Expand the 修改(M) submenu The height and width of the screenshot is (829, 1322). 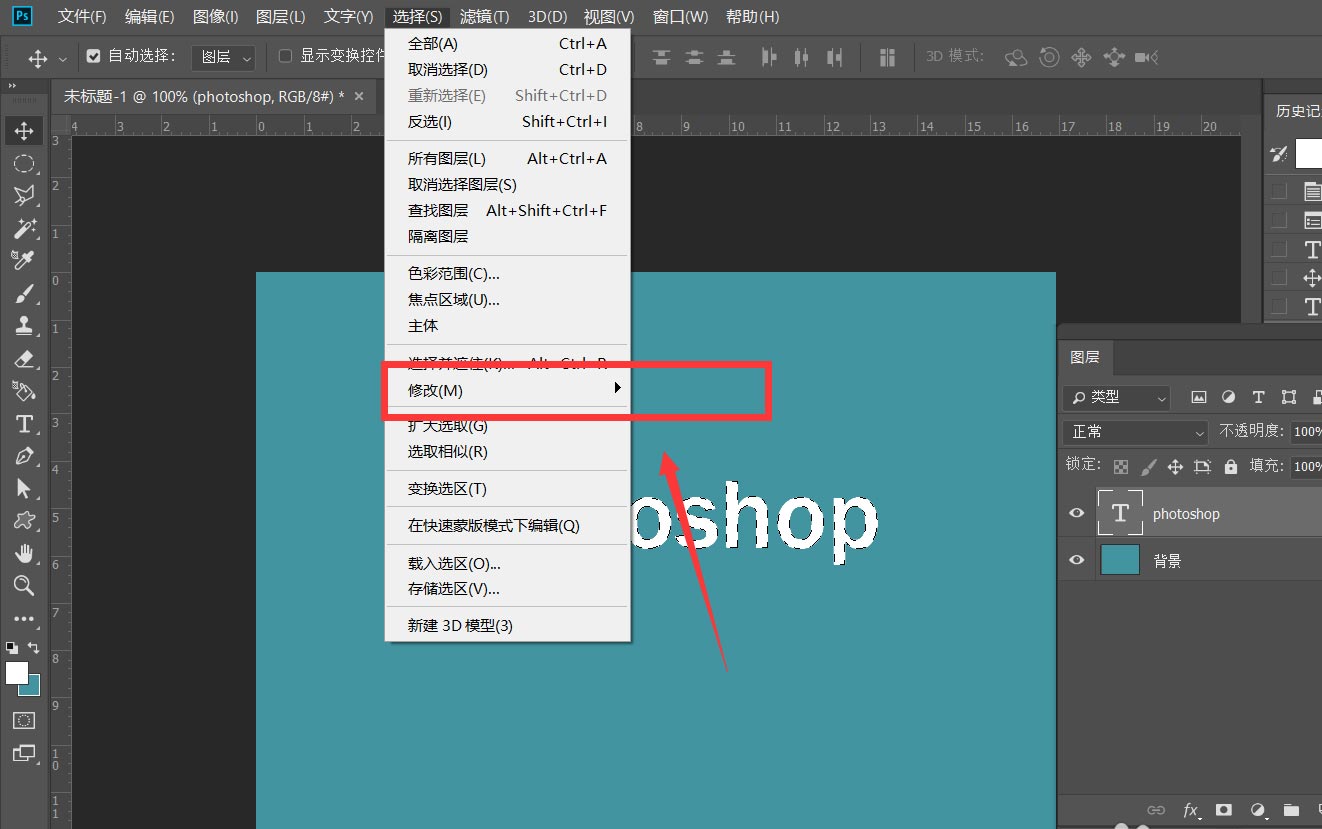[508, 390]
